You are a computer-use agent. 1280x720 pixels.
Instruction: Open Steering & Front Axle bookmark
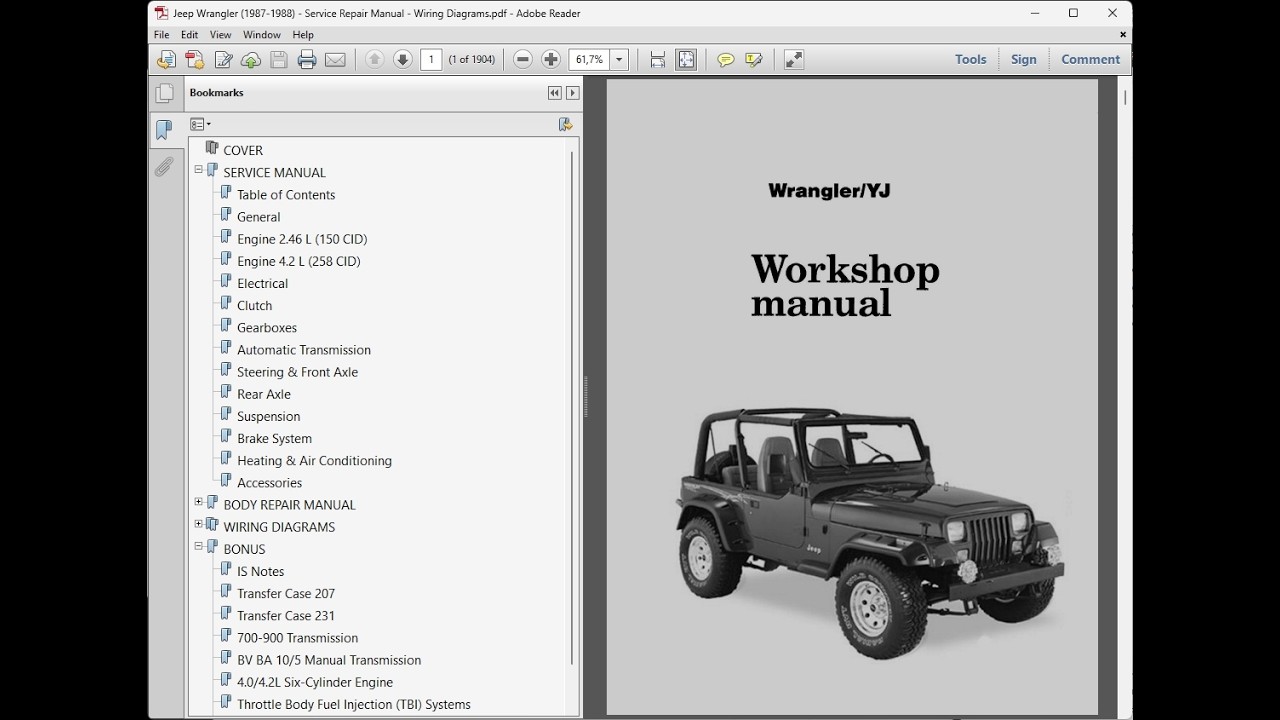pos(297,372)
